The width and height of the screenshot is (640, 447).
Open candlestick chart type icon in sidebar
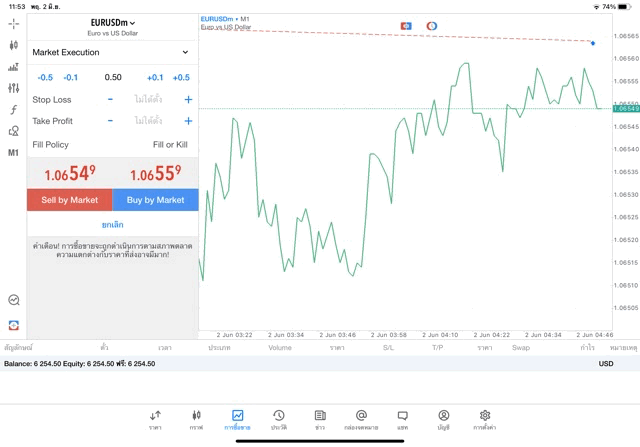[13, 45]
